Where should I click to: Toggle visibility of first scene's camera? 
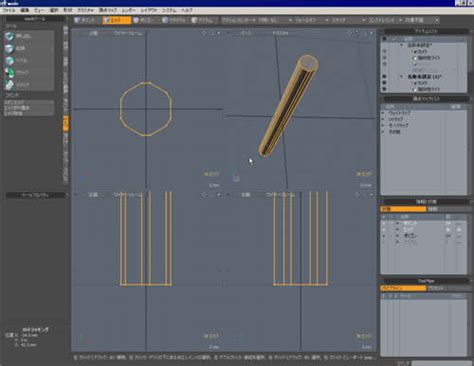[x=384, y=51]
